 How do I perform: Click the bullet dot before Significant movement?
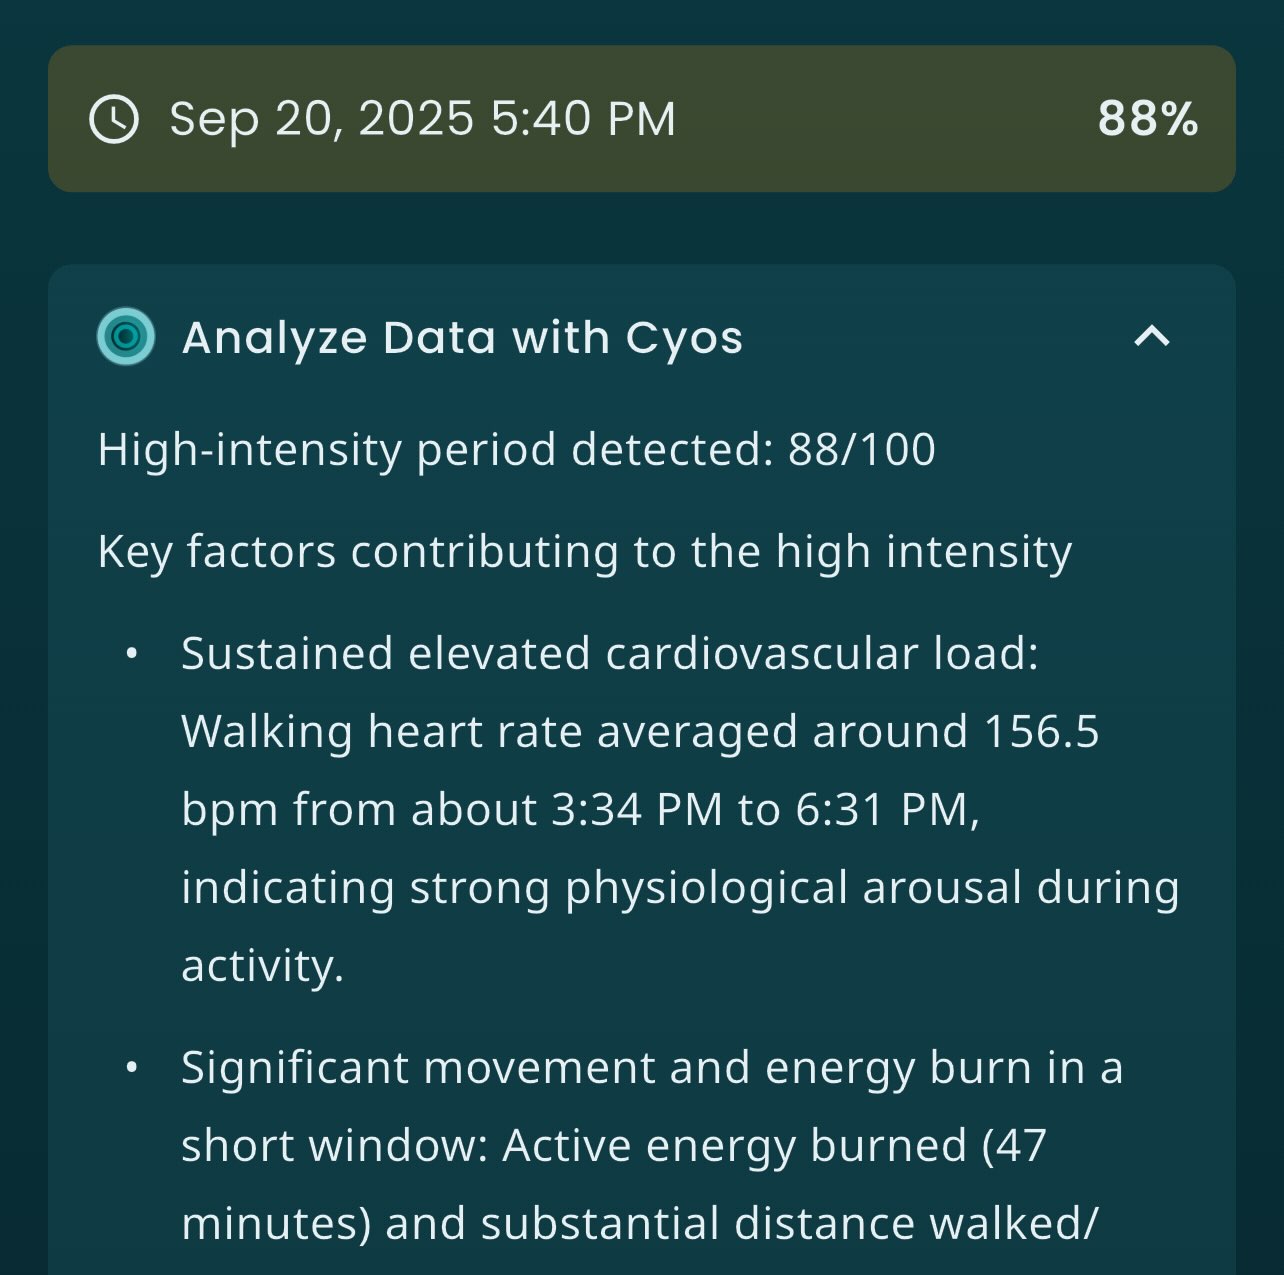pyautogui.click(x=131, y=1069)
